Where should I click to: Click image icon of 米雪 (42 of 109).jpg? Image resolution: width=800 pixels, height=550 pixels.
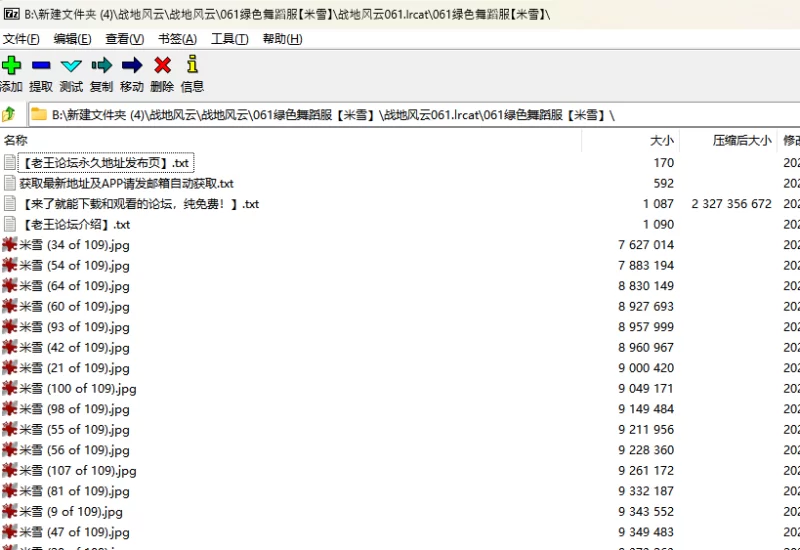tap(10, 347)
